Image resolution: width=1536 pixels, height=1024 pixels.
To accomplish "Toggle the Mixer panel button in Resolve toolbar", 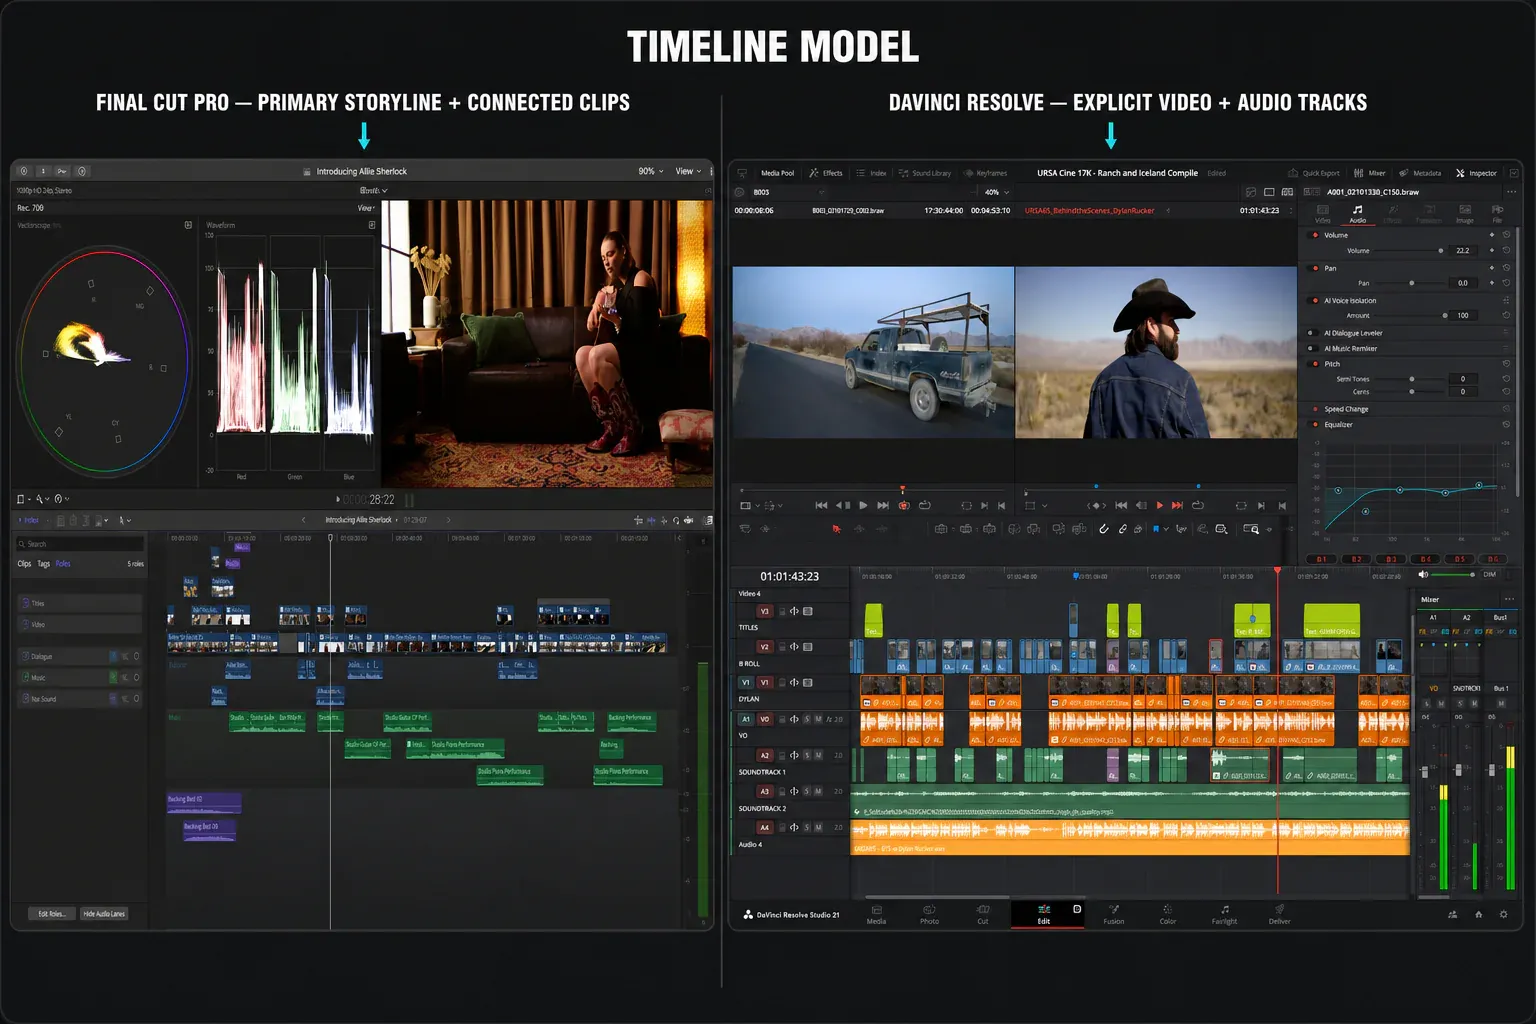I will tap(1370, 173).
